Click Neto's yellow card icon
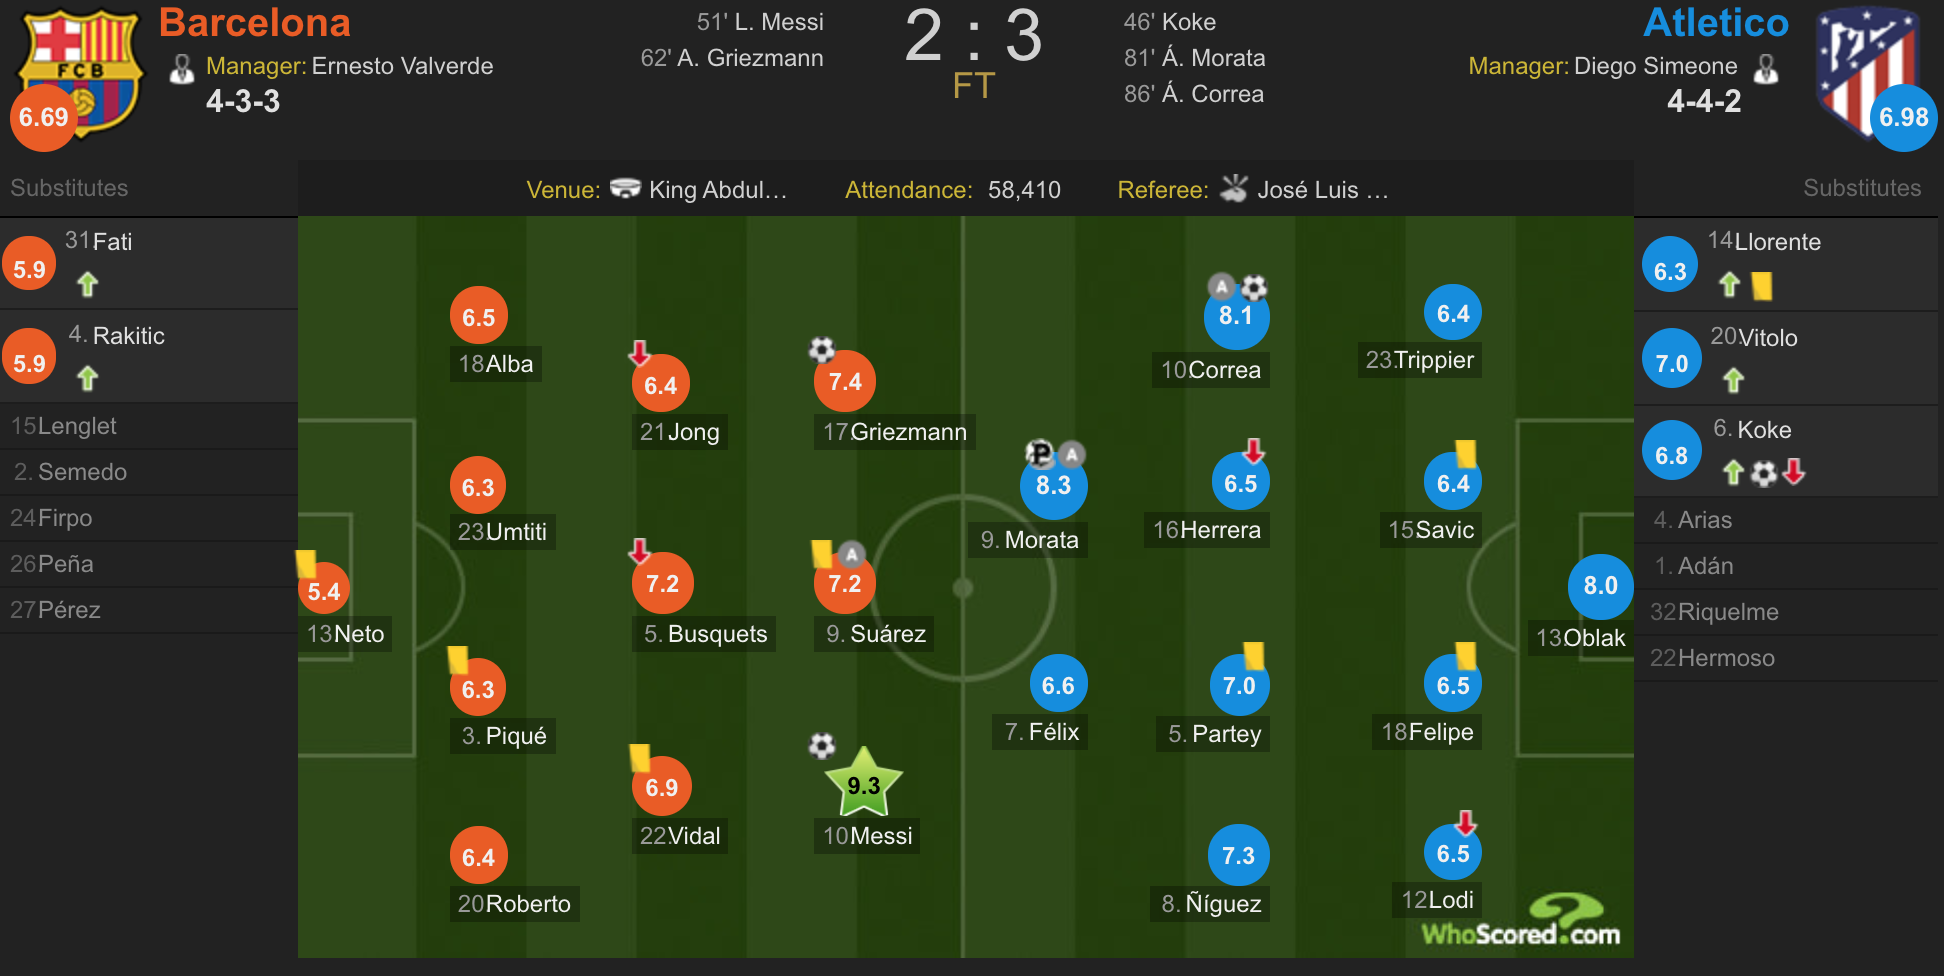The height and width of the screenshot is (976, 1944). pyautogui.click(x=306, y=564)
